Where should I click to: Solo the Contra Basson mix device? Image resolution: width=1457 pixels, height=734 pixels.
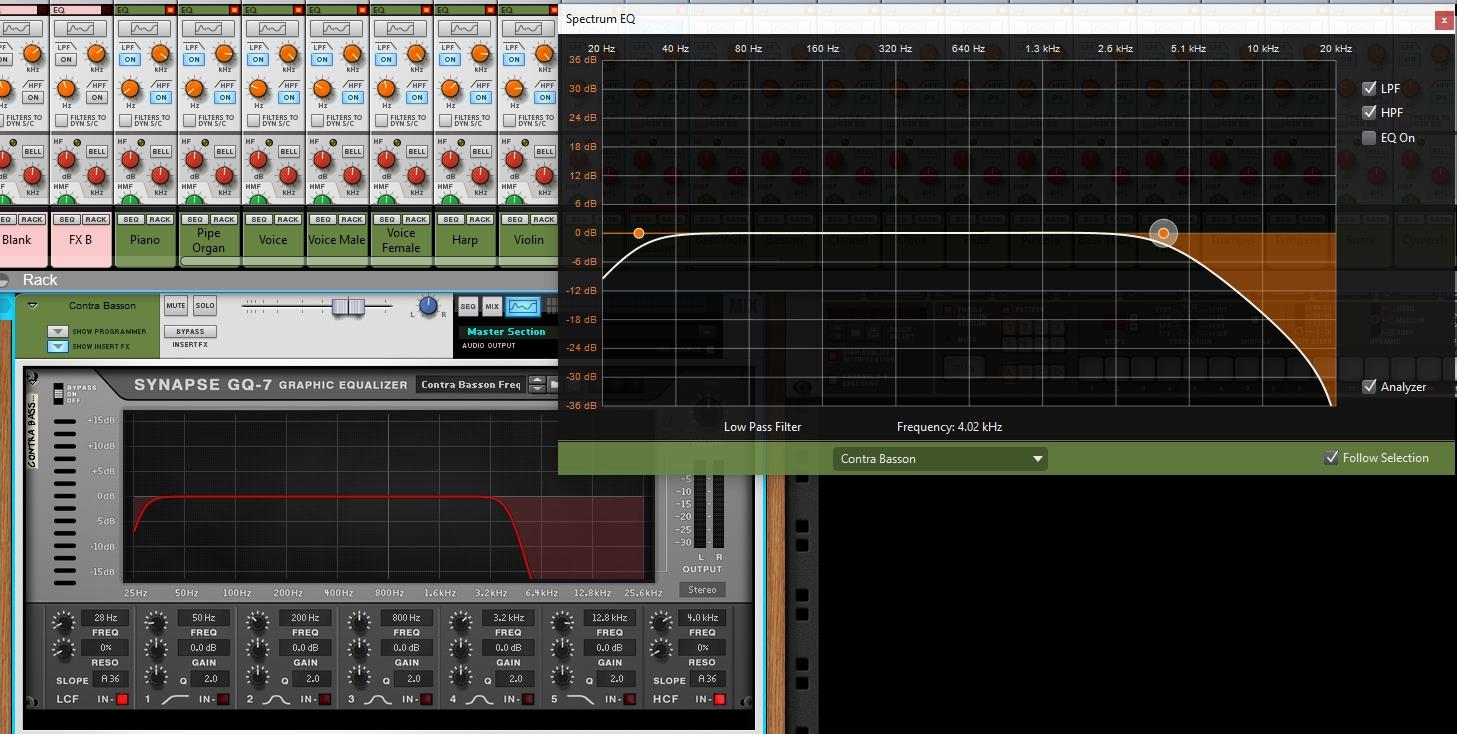(205, 306)
